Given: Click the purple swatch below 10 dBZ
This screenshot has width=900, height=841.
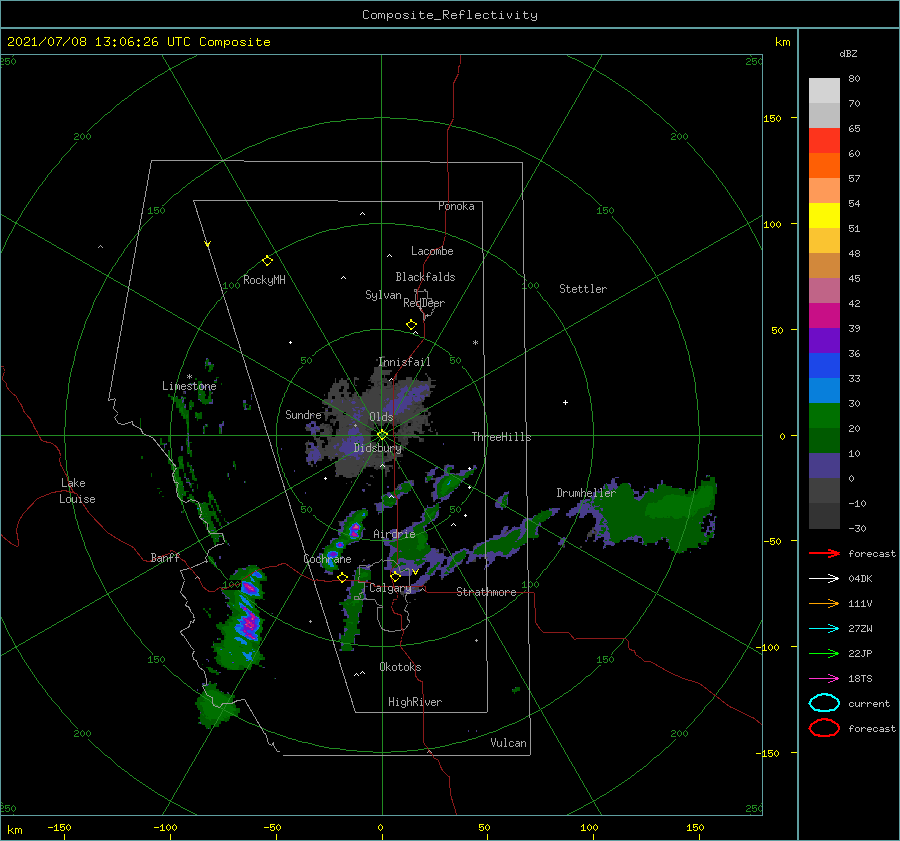Looking at the screenshot, I should pos(824,465).
